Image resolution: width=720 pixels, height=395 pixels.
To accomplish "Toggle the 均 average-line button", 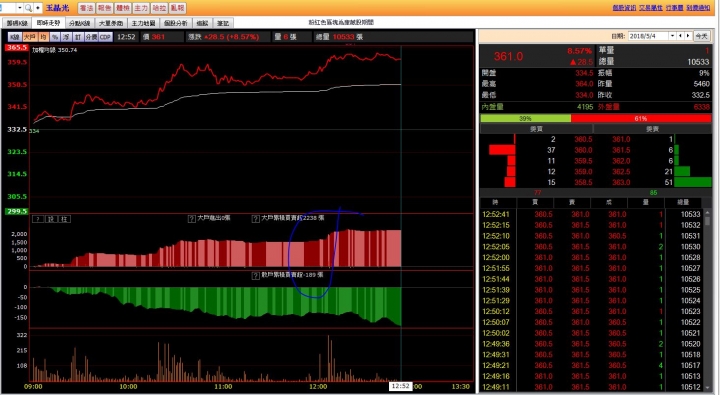I will tap(43, 37).
